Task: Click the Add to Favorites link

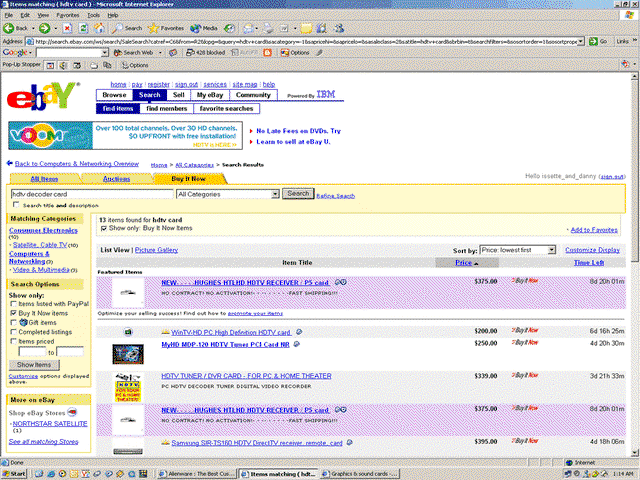Action: 594,230
